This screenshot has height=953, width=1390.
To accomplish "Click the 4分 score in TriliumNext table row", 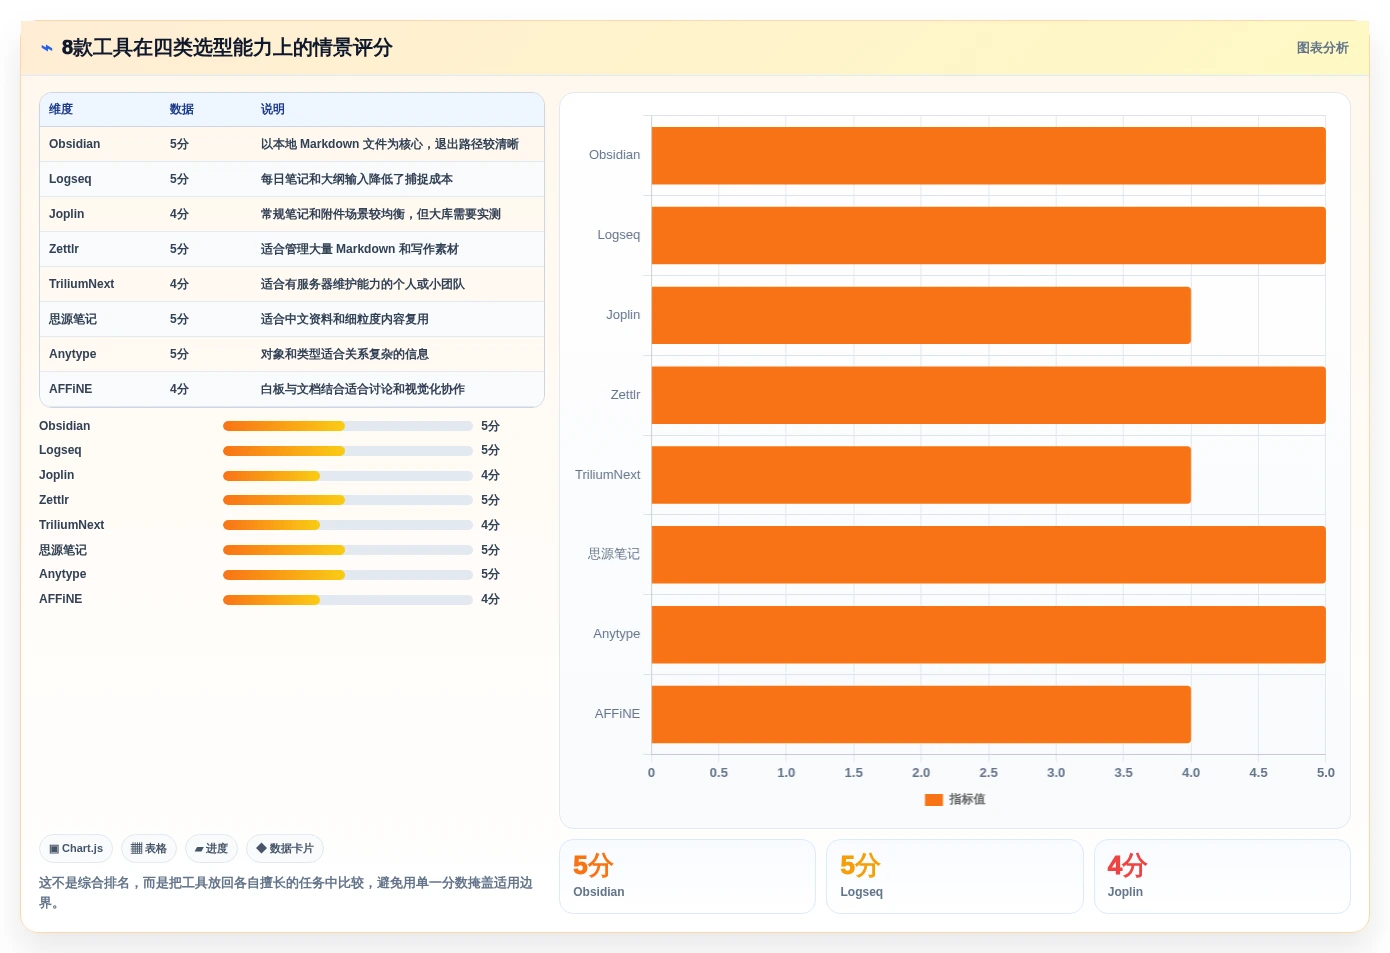I will click(x=179, y=284).
